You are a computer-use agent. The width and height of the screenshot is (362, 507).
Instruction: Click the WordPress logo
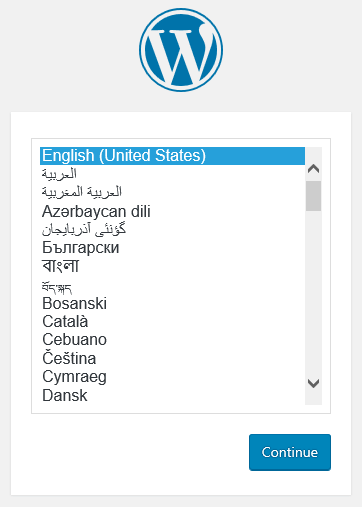coord(181,50)
